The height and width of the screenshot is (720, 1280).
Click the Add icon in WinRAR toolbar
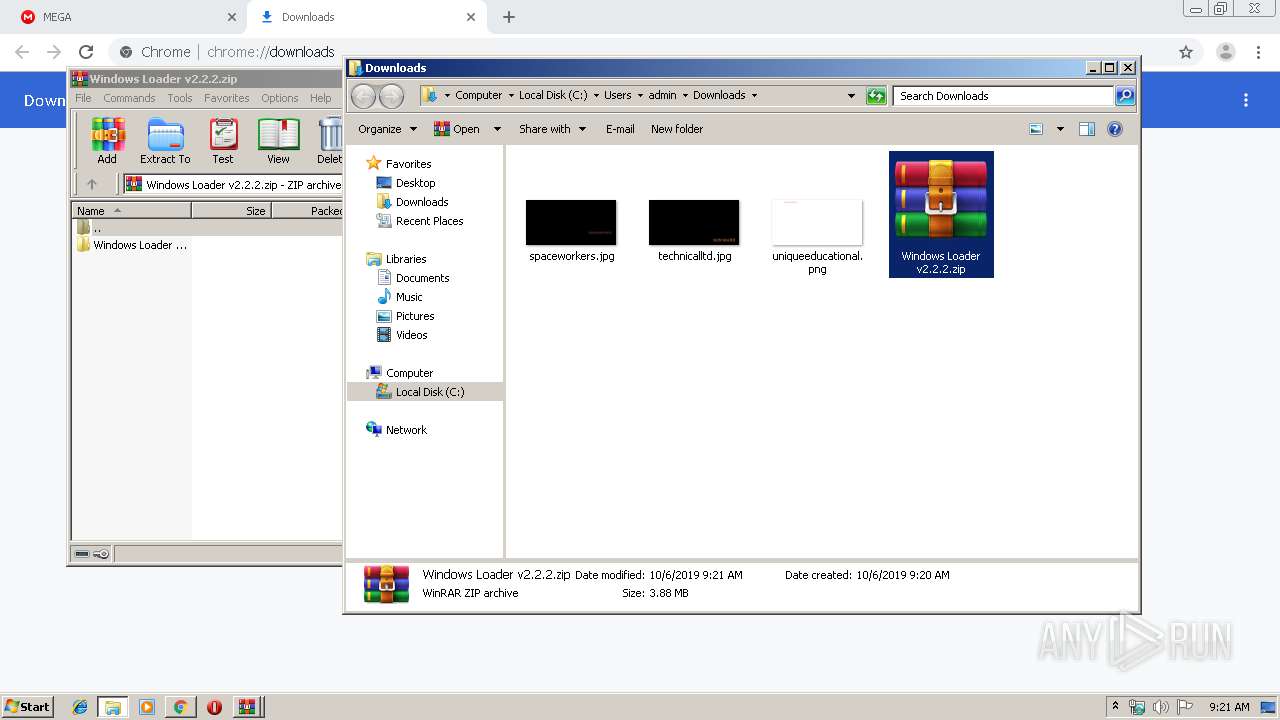point(107,141)
